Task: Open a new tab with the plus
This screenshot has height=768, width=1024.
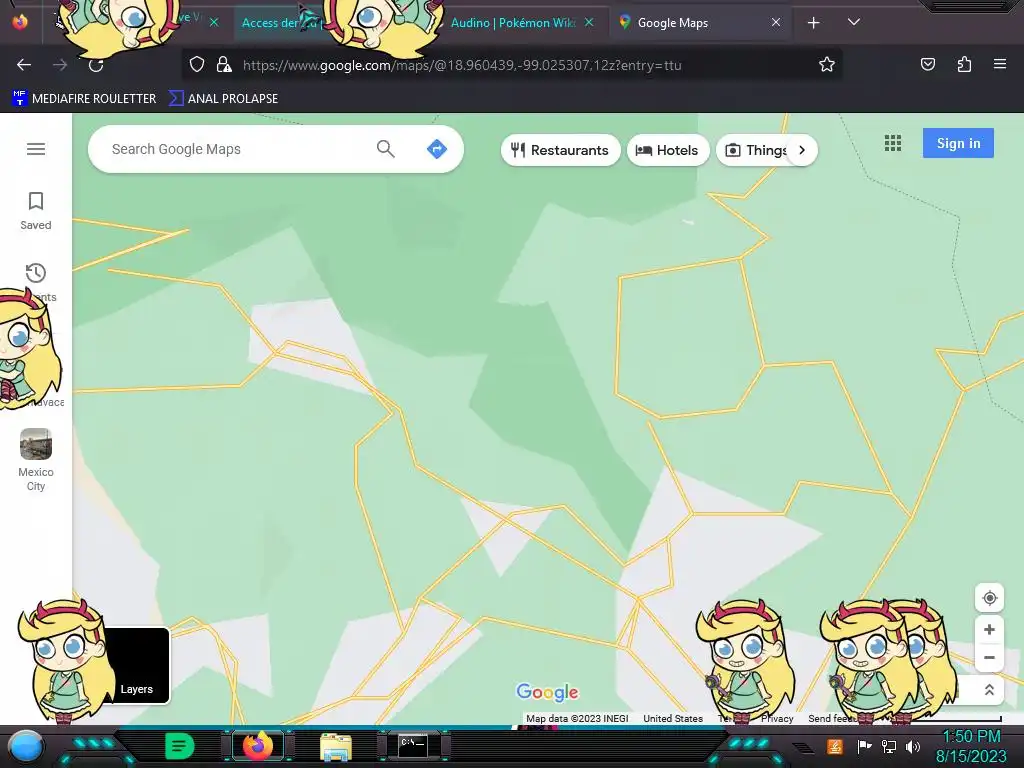Action: click(814, 23)
